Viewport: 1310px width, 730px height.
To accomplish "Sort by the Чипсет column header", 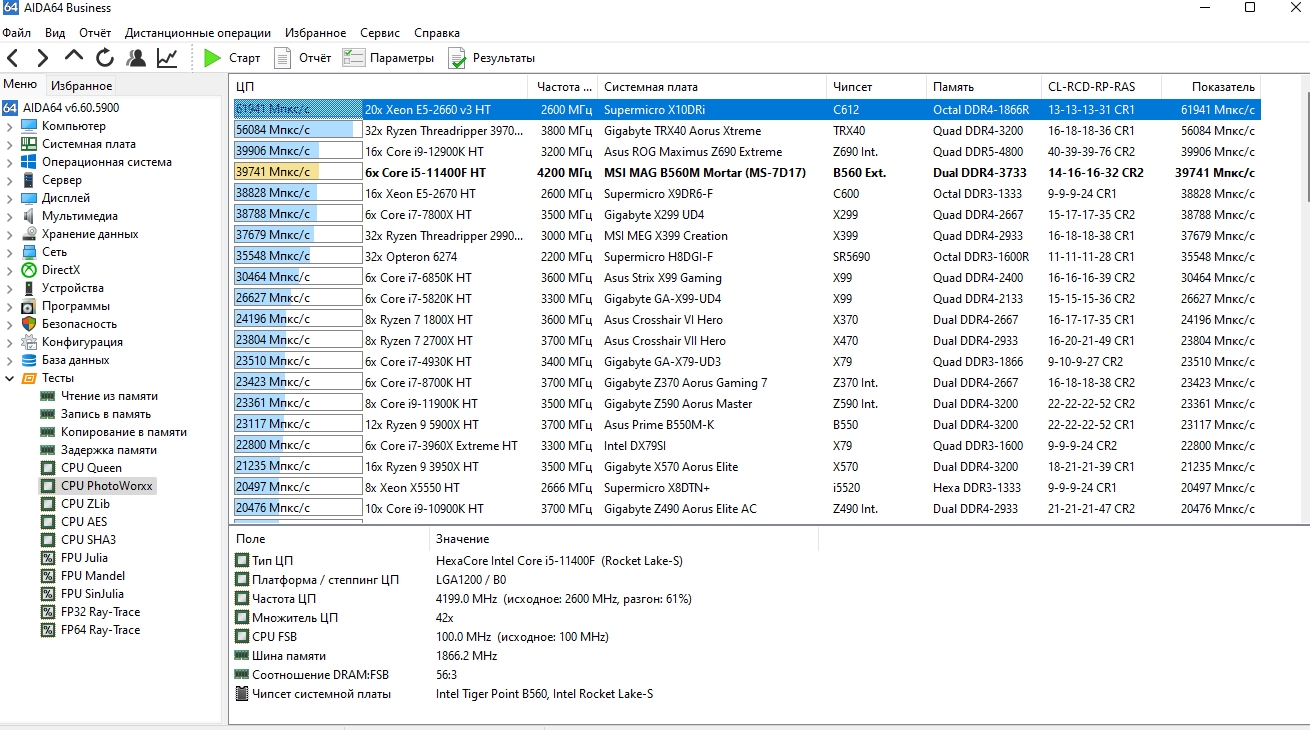I will click(x=876, y=87).
